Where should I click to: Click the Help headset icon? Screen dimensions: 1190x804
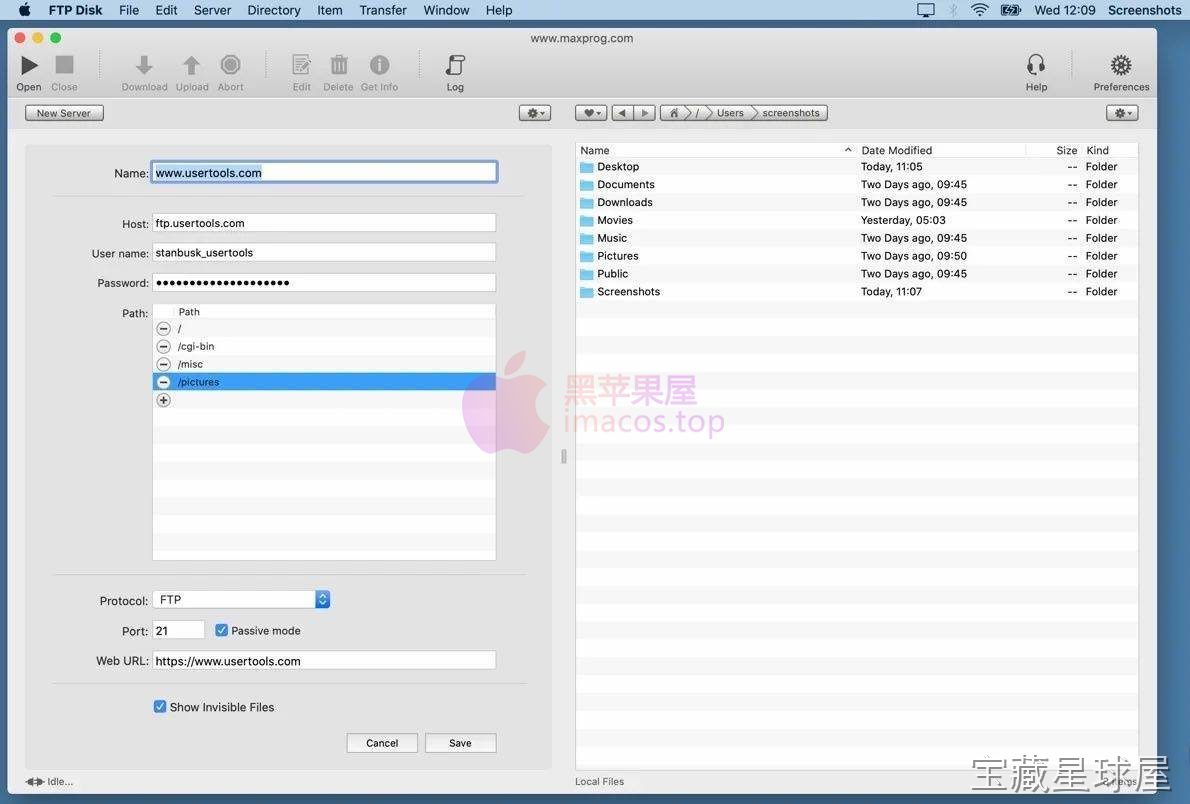[x=1036, y=65]
